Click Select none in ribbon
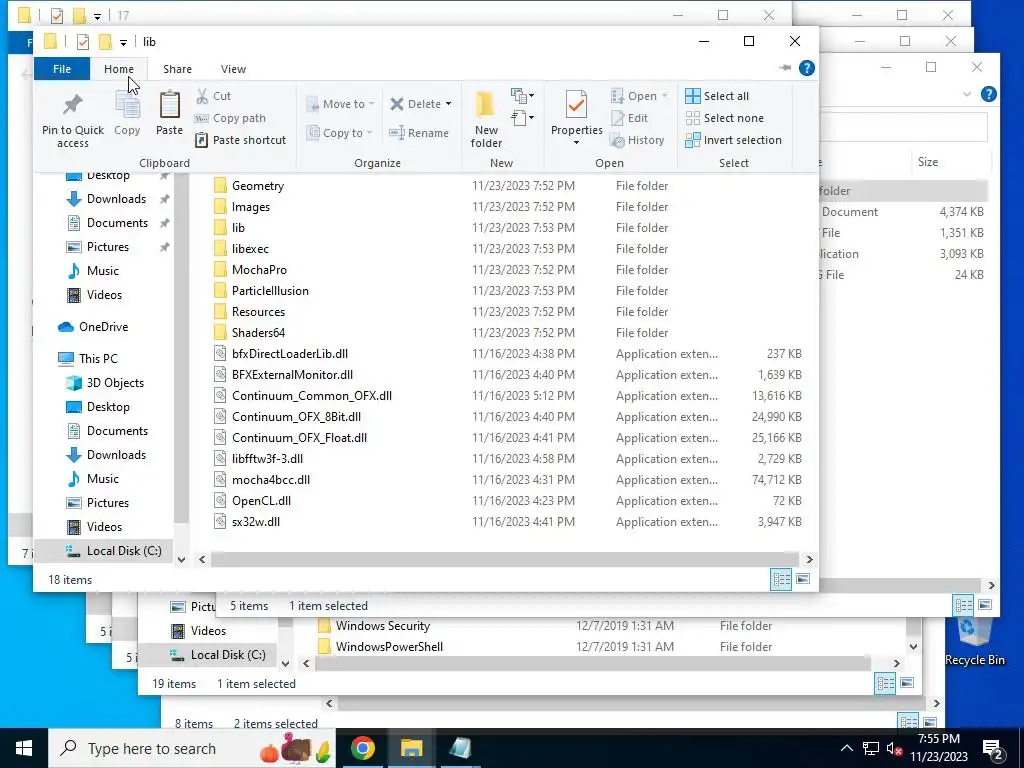The image size is (1024, 768). pyautogui.click(x=724, y=118)
